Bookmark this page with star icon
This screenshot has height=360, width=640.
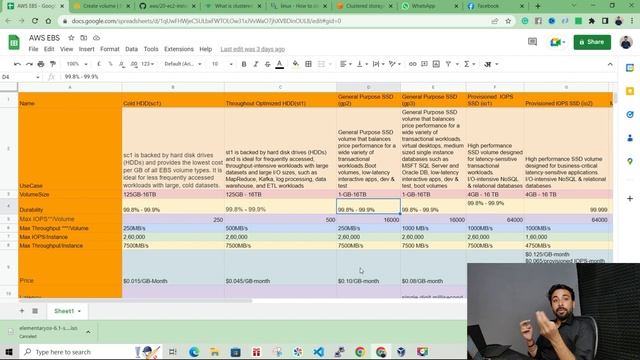(x=508, y=21)
